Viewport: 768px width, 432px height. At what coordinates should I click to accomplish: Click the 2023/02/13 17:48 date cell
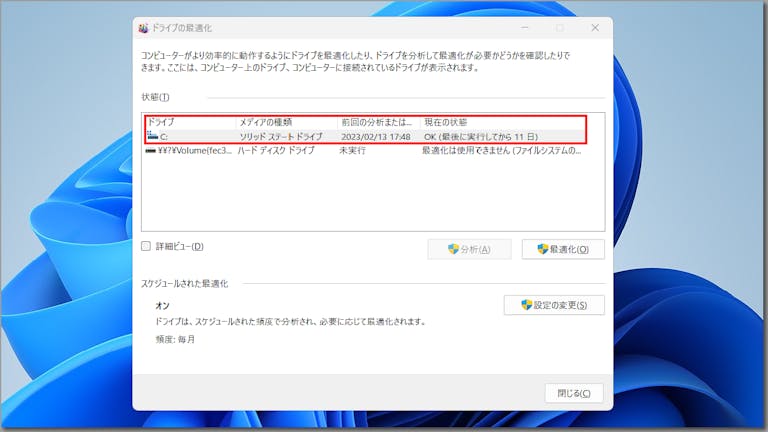coord(376,137)
